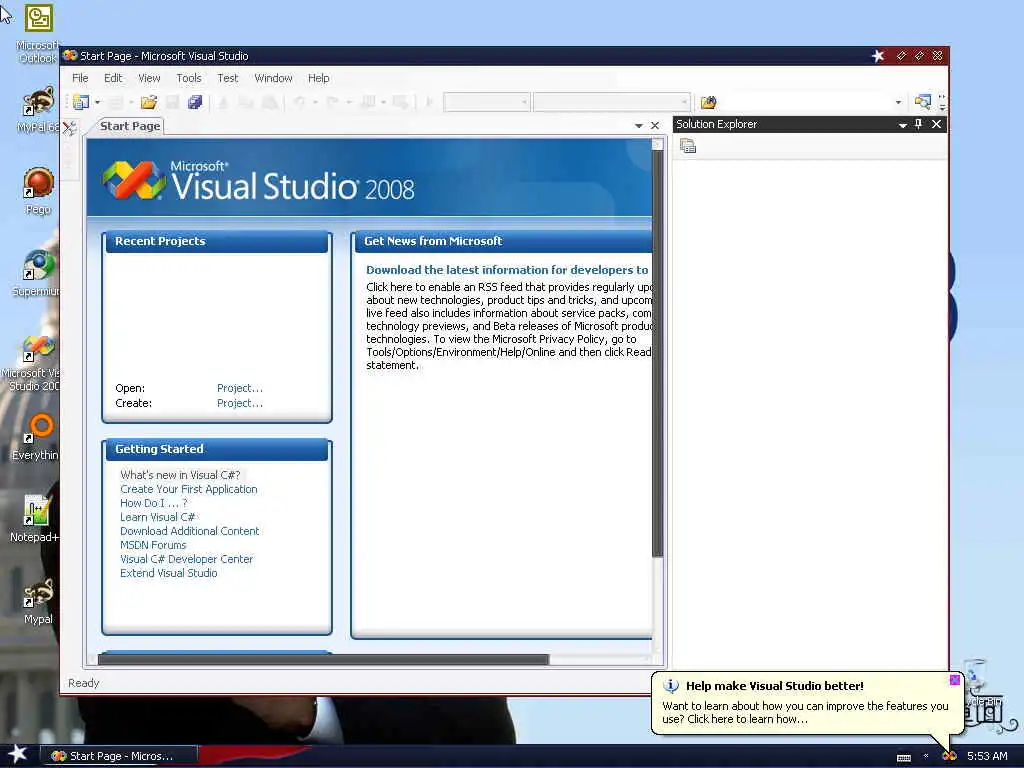1024x768 pixels.
Task: Click the rightmost Solution Explorer window toolbar icon
Action: [922, 102]
